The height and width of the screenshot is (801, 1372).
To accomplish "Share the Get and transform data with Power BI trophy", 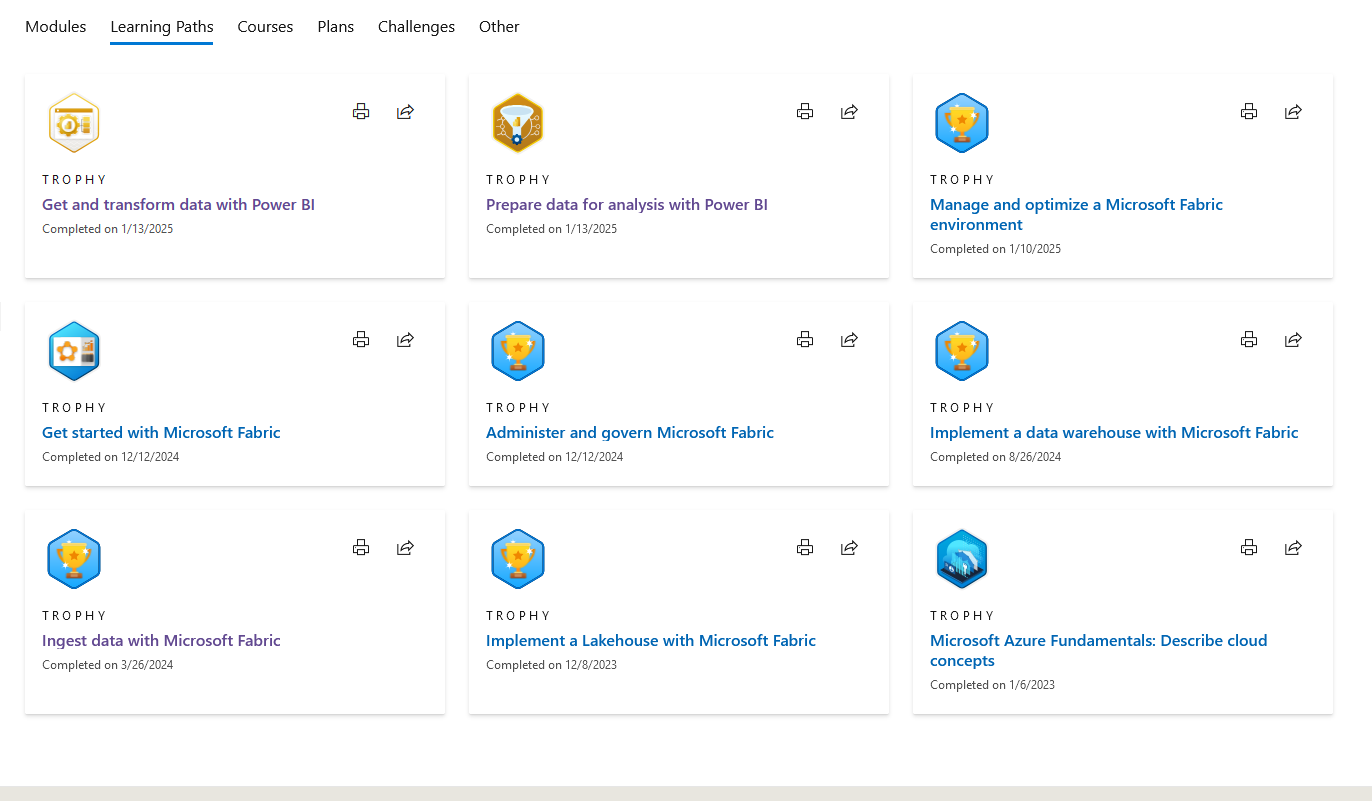I will pyautogui.click(x=405, y=112).
